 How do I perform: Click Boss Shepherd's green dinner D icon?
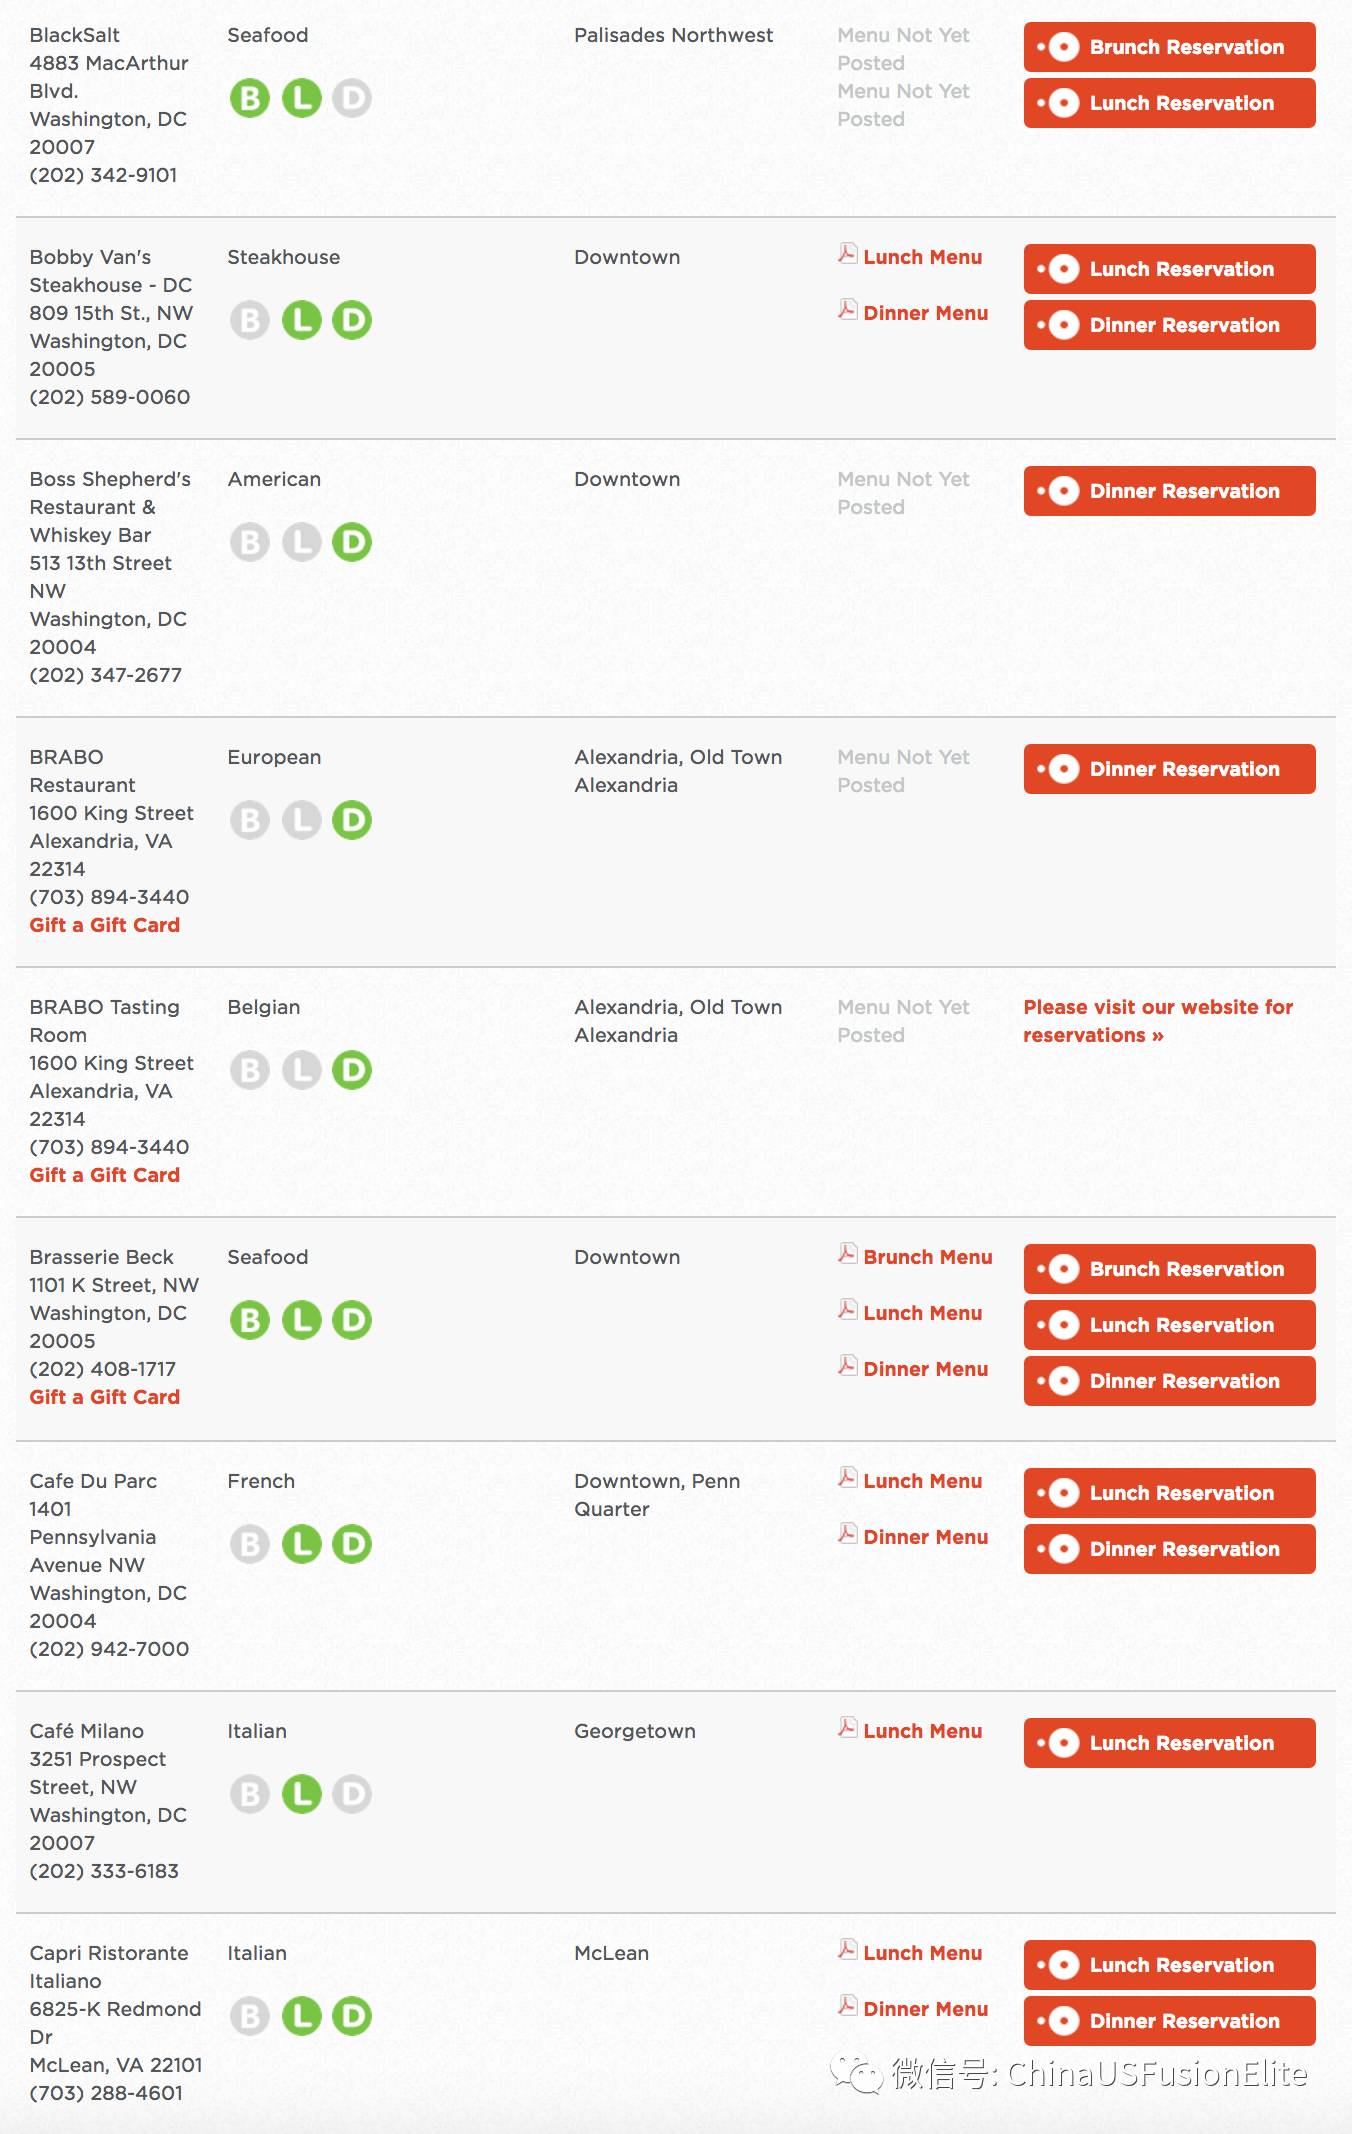[352, 542]
